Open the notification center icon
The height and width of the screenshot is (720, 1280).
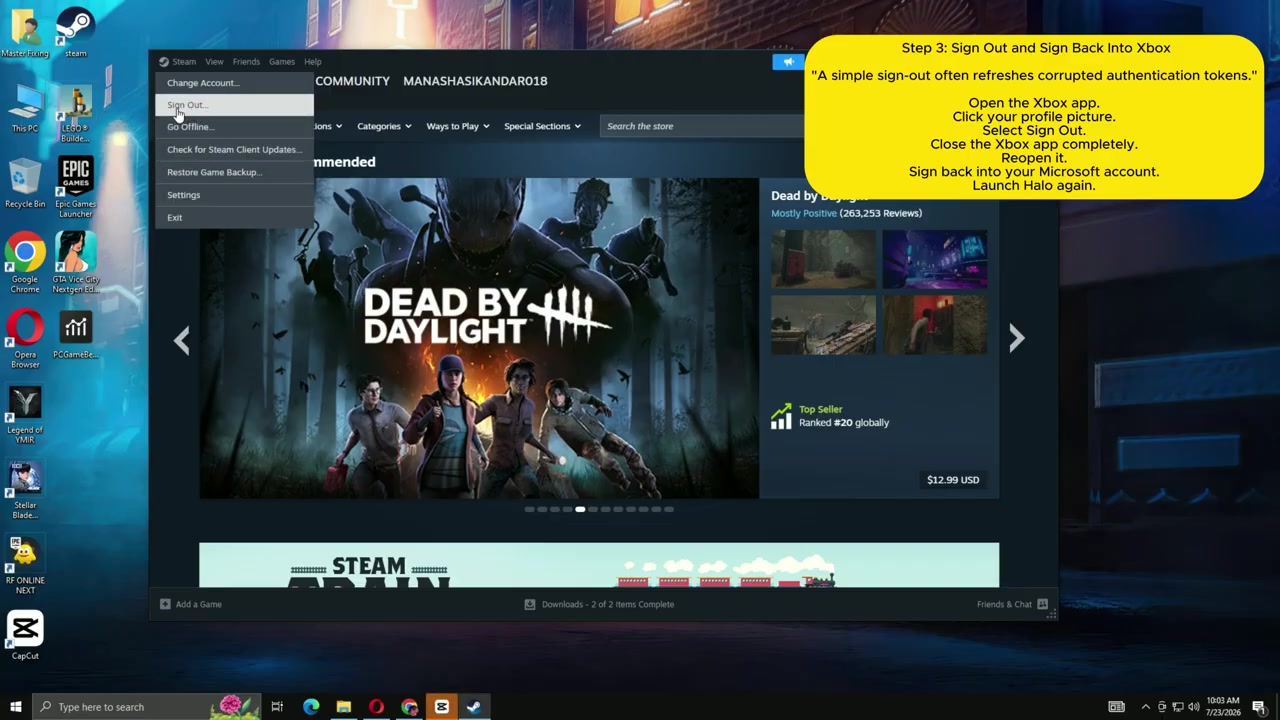point(1259,707)
